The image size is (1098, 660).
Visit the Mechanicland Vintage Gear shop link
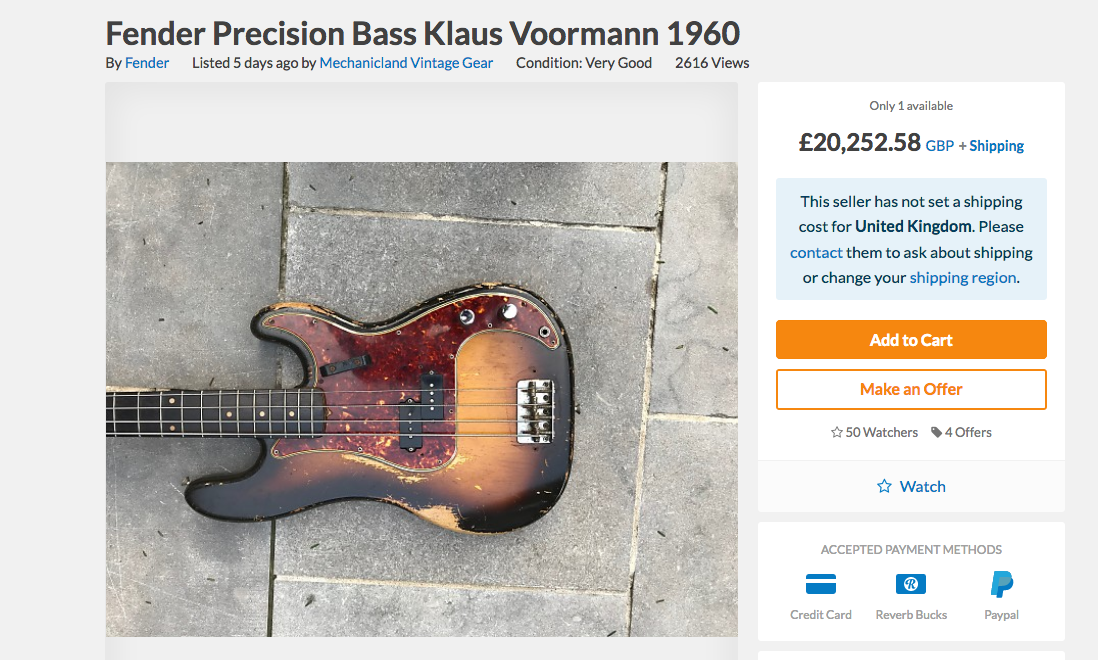click(406, 63)
